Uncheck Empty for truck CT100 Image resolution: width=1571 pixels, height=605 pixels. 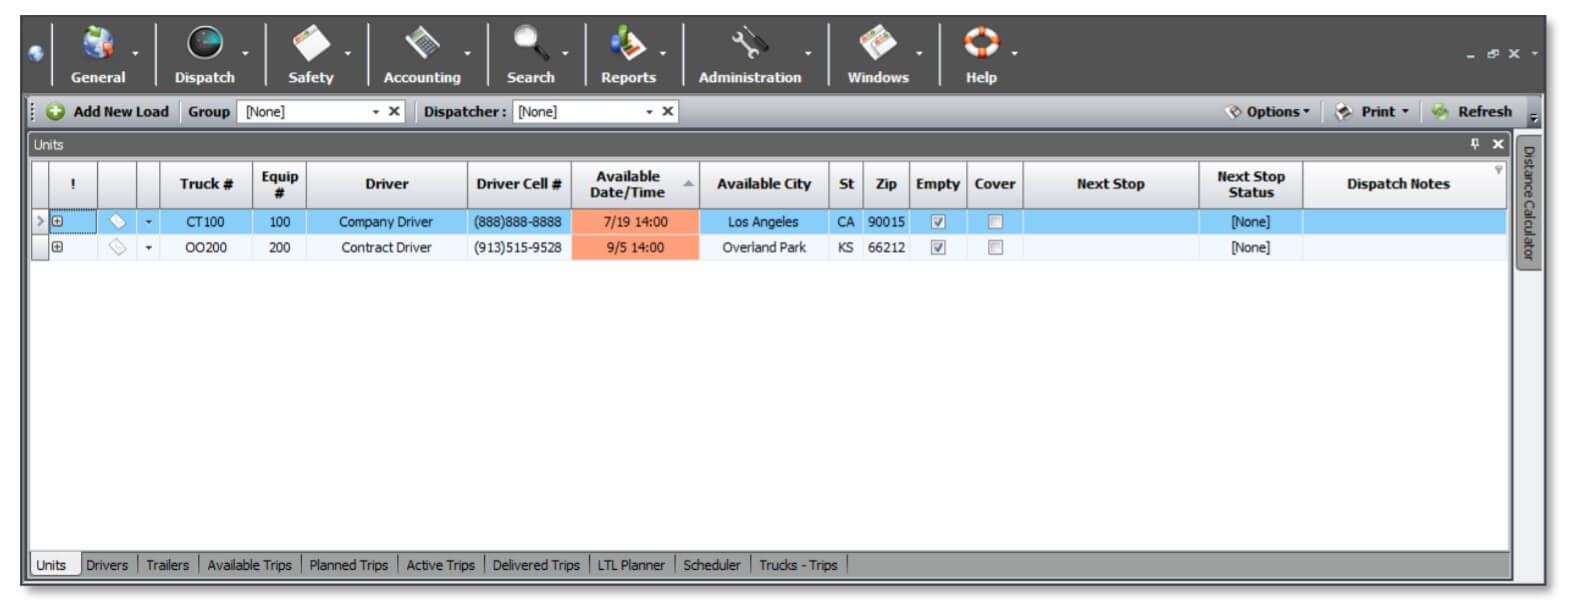pos(938,222)
